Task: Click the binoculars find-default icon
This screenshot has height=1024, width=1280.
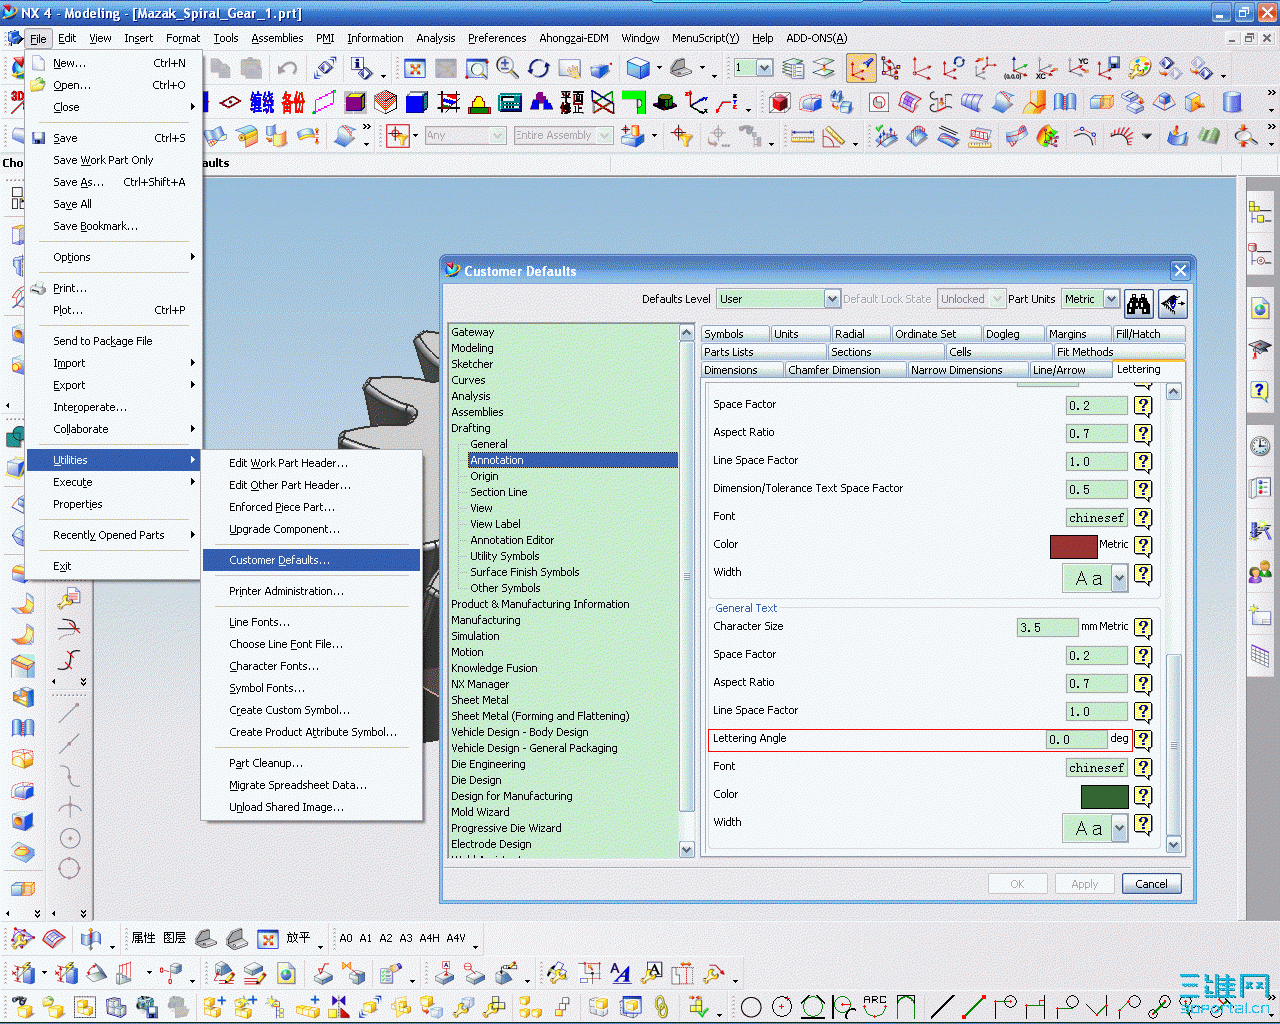Action: 1138,302
